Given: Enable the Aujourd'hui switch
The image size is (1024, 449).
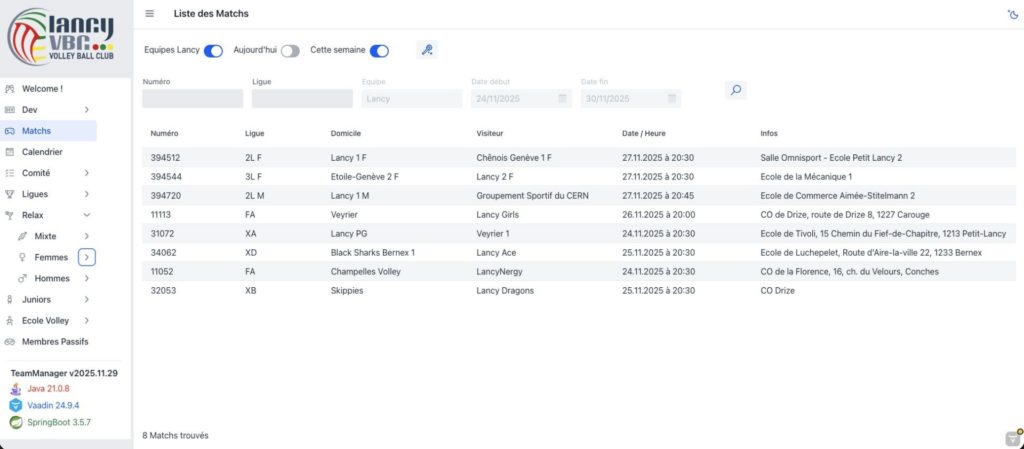Looking at the screenshot, I should click(290, 51).
